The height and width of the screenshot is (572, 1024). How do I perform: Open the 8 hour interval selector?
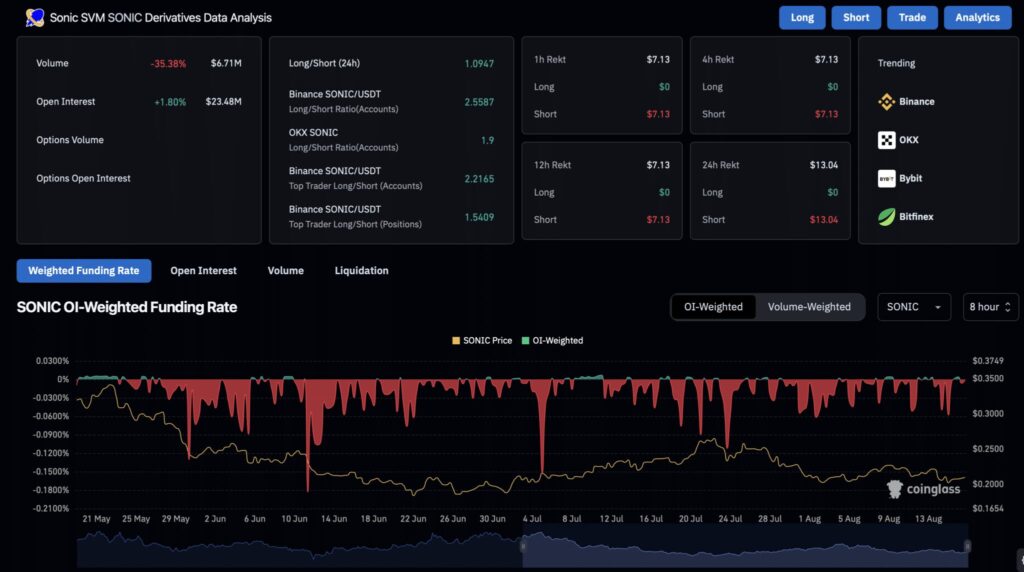(990, 307)
